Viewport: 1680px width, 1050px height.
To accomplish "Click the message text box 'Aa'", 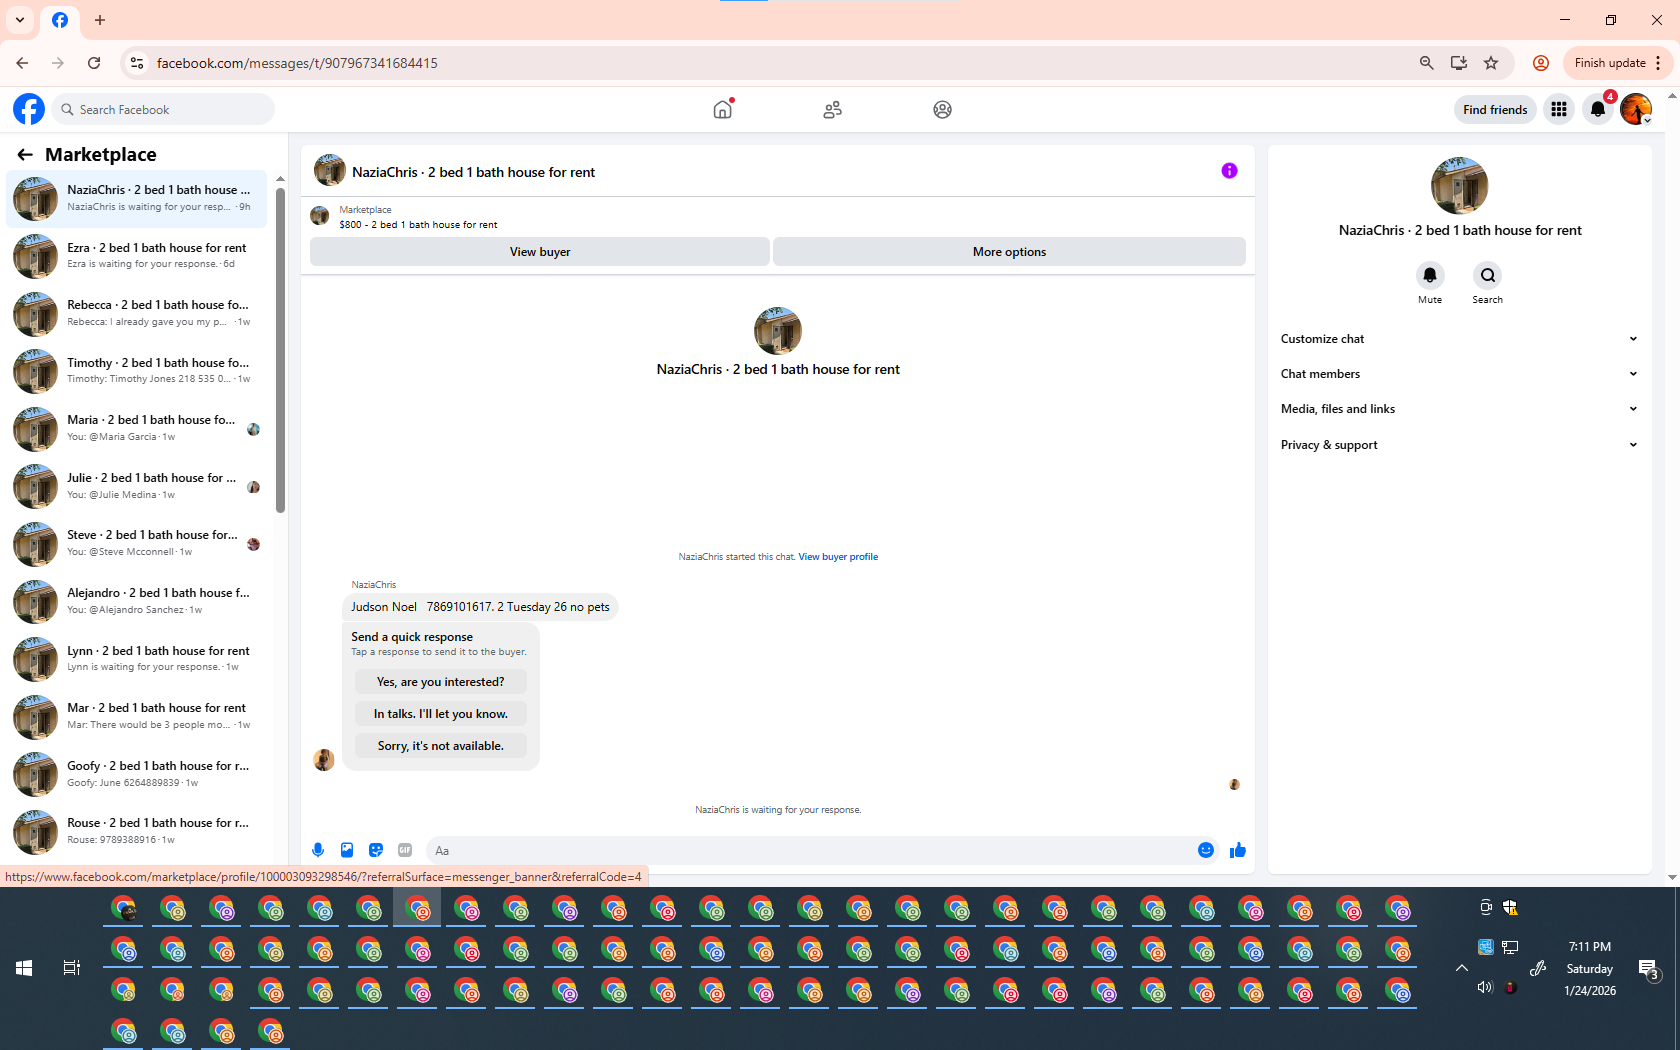I will pyautogui.click(x=810, y=850).
